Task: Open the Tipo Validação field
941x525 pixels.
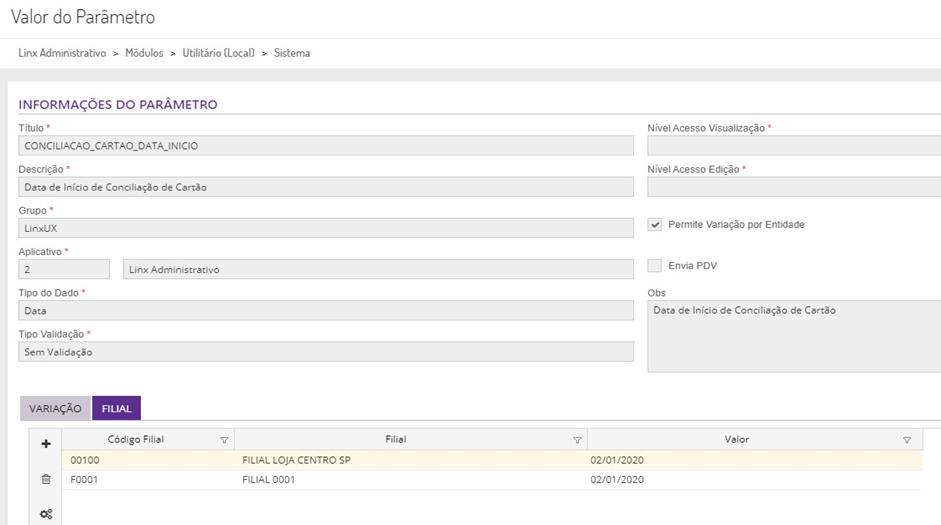Action: click(x=326, y=352)
